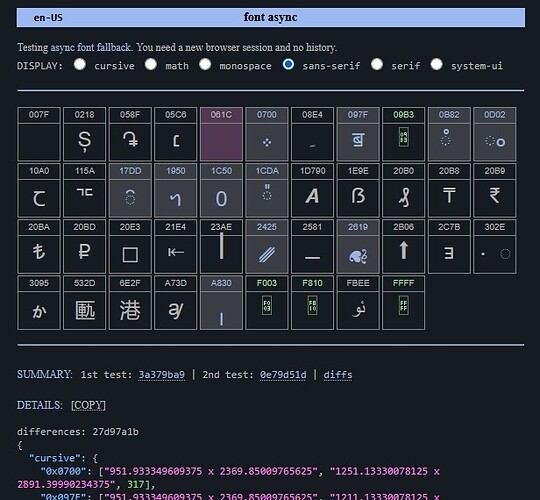Click the upward arrow glyph 2B06
This screenshot has height=500, width=540.
(x=403, y=246)
